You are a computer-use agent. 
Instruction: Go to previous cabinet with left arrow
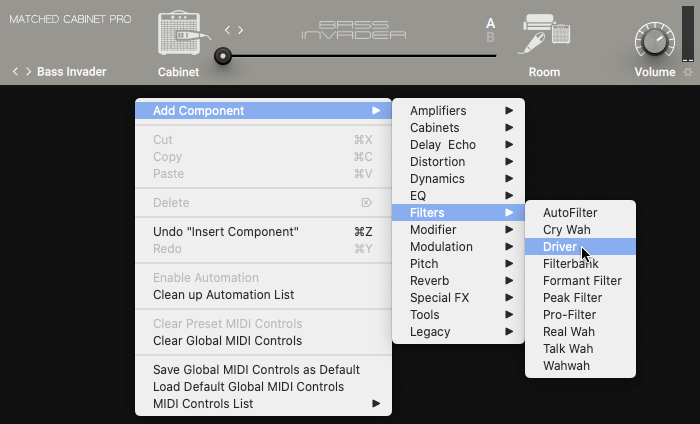coord(228,30)
